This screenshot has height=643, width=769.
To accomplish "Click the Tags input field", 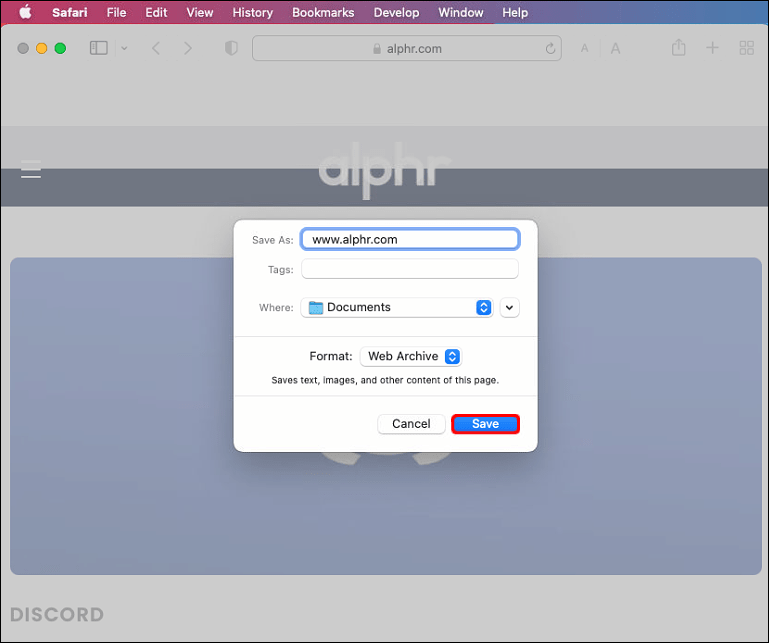I will point(410,269).
